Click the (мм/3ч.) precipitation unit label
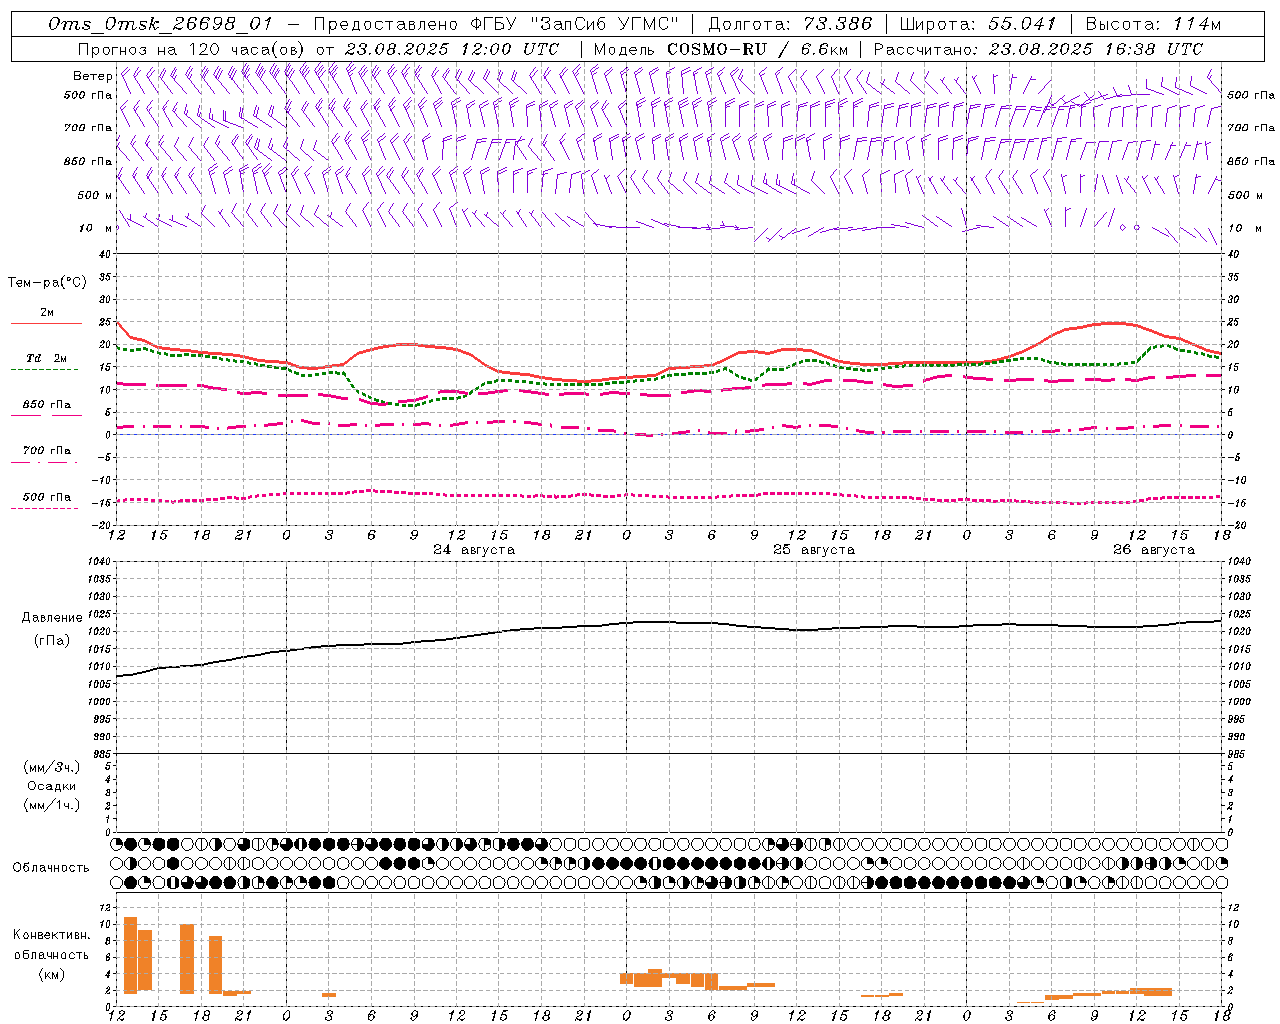This screenshot has height=1024, width=1280. tap(52, 768)
